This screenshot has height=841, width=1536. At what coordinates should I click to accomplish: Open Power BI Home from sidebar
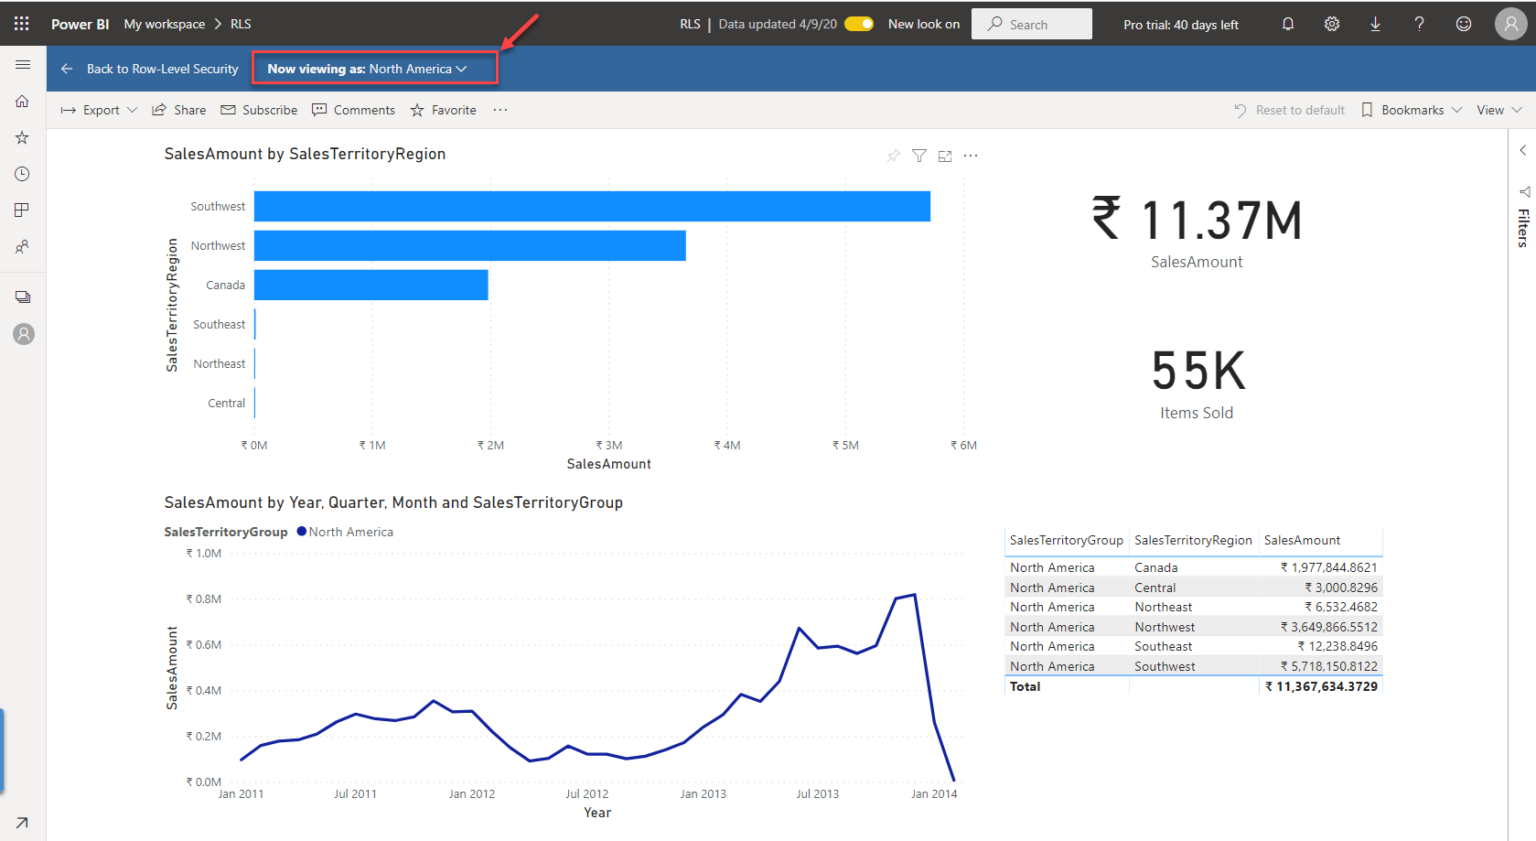point(22,101)
